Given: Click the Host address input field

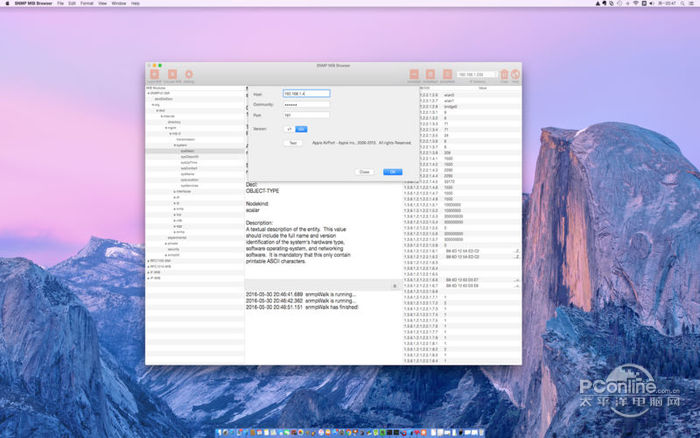Looking at the screenshot, I should click(306, 93).
